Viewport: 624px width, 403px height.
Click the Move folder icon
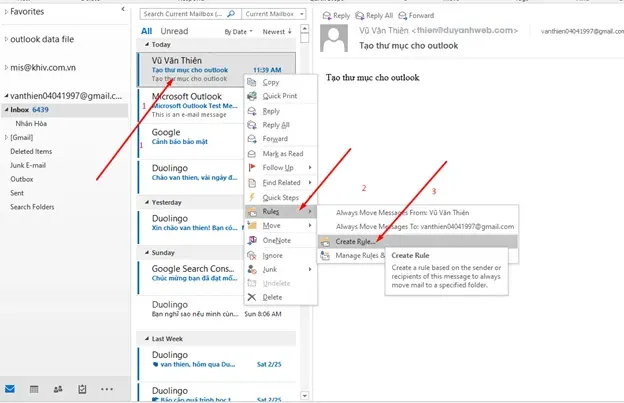[252, 226]
